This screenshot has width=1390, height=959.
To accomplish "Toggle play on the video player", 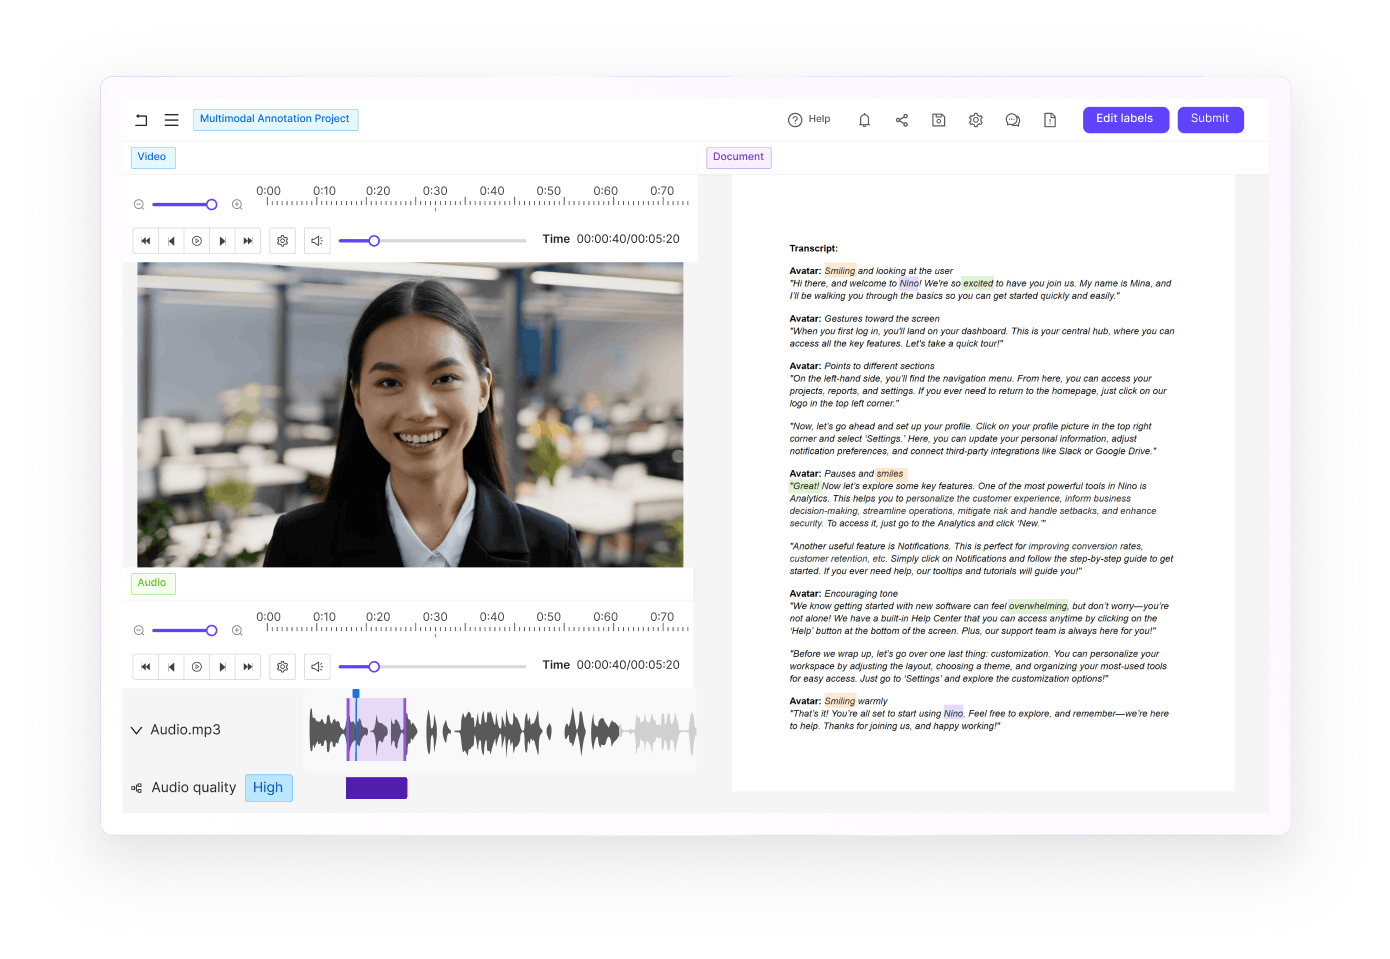I will coord(197,241).
